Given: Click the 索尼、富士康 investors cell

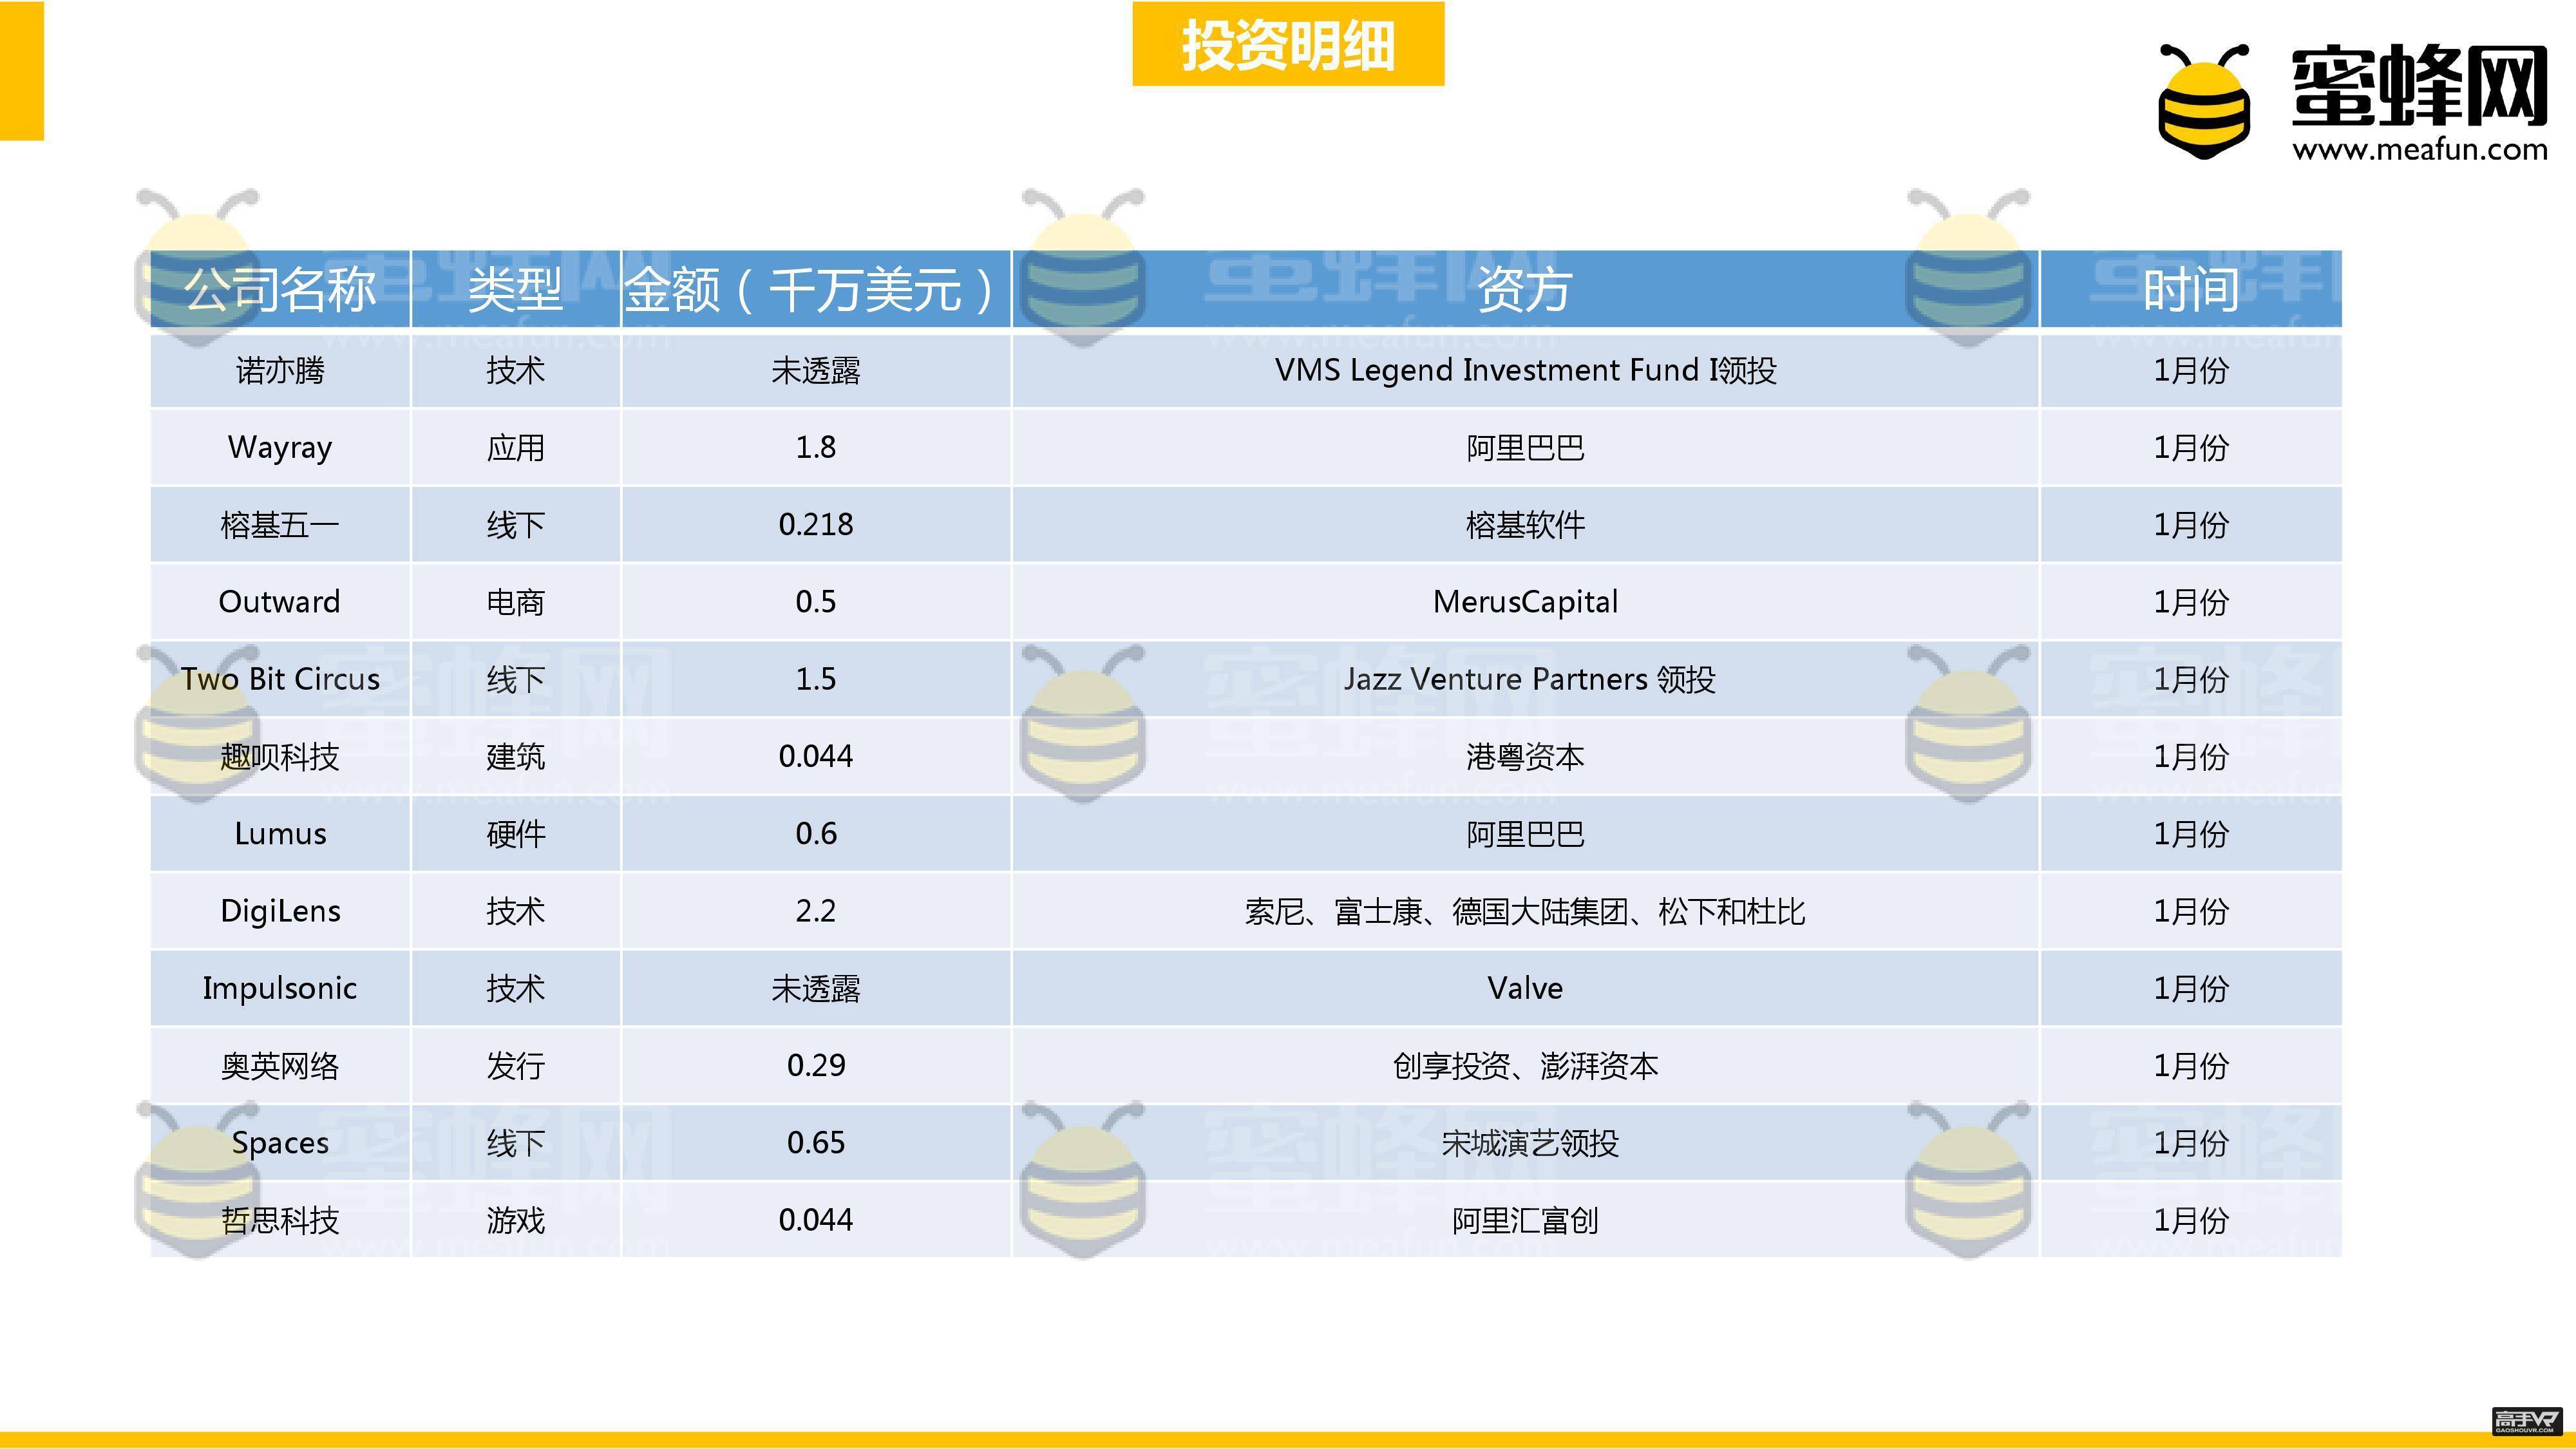Looking at the screenshot, I should click(x=1525, y=911).
